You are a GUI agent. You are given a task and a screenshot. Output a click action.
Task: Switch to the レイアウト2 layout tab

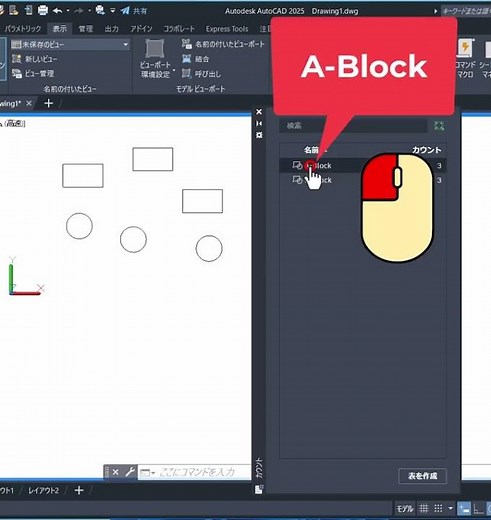click(43, 490)
